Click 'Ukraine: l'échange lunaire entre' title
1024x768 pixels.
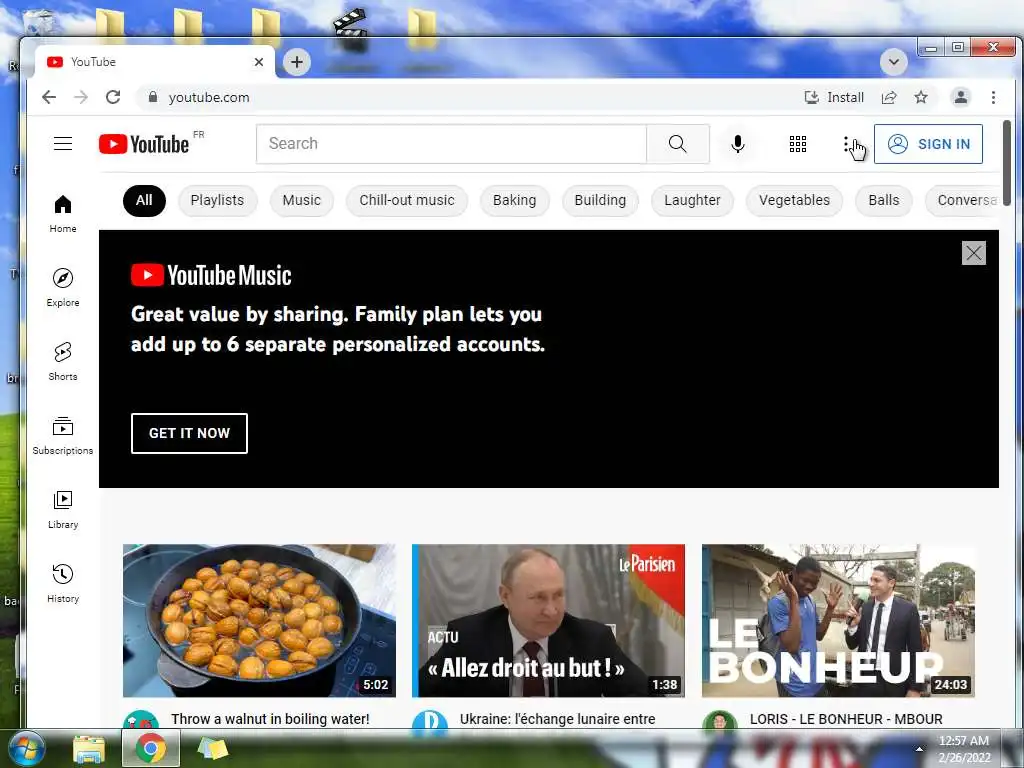(x=558, y=719)
